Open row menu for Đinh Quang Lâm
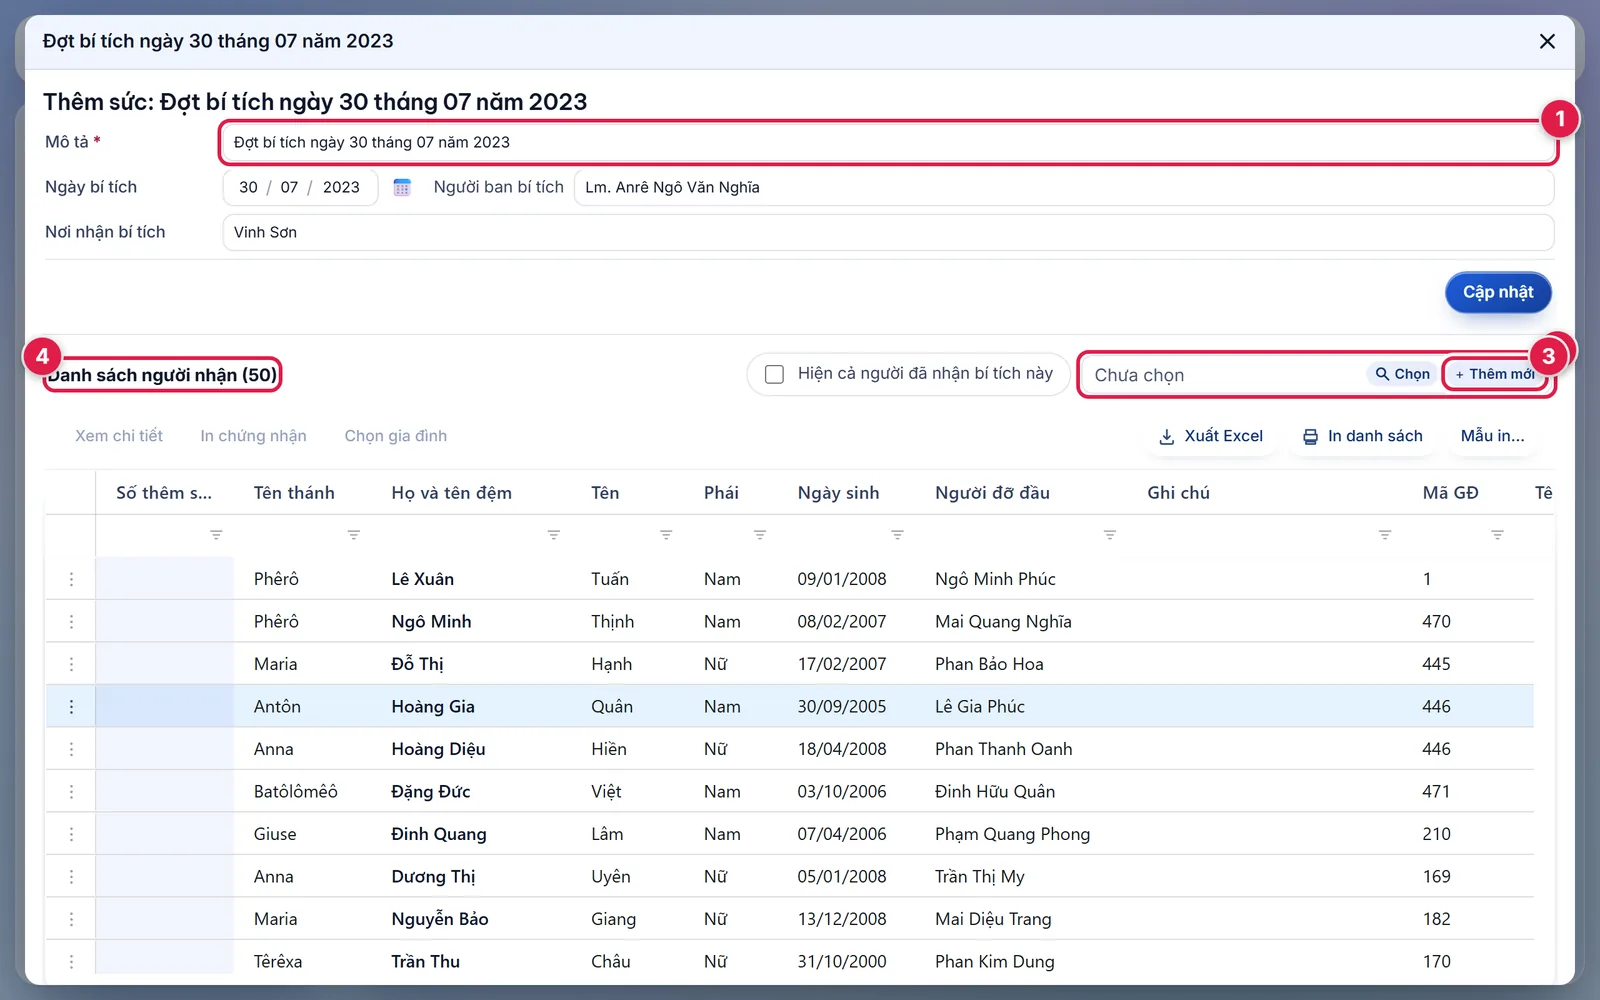Screen dimensions: 1600x1000 [x=71, y=834]
